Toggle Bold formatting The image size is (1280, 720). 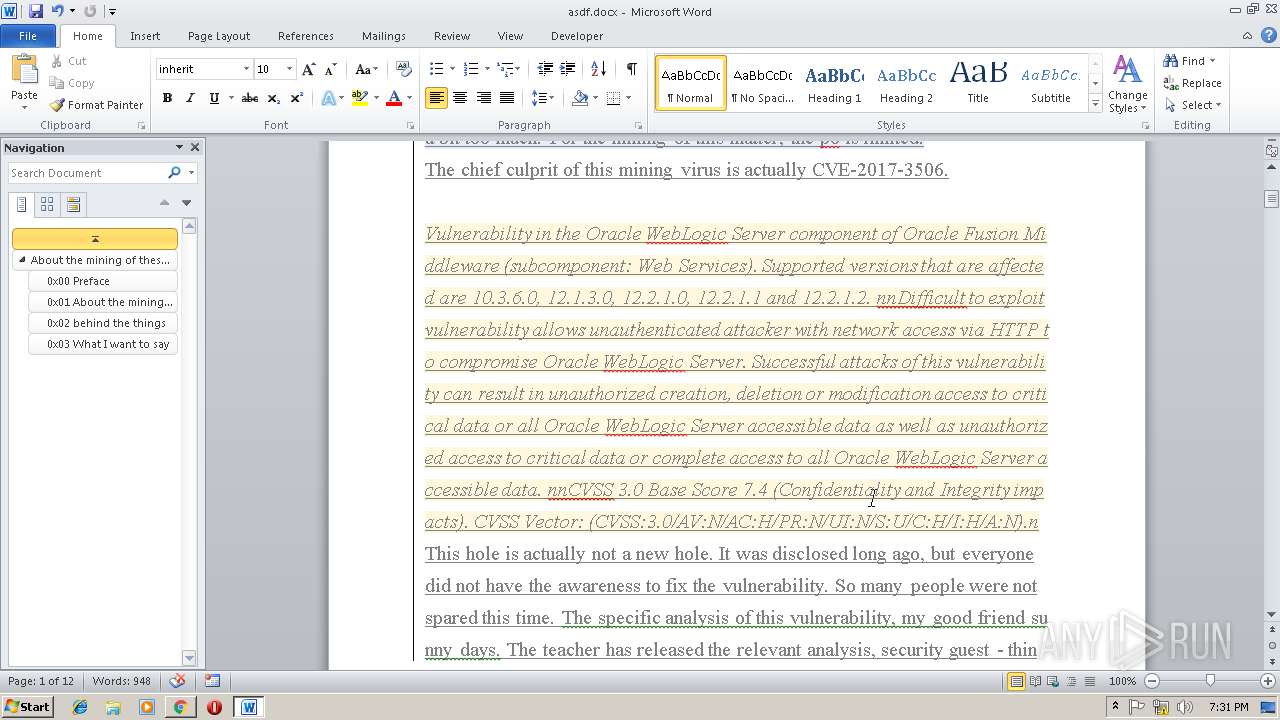pos(167,98)
